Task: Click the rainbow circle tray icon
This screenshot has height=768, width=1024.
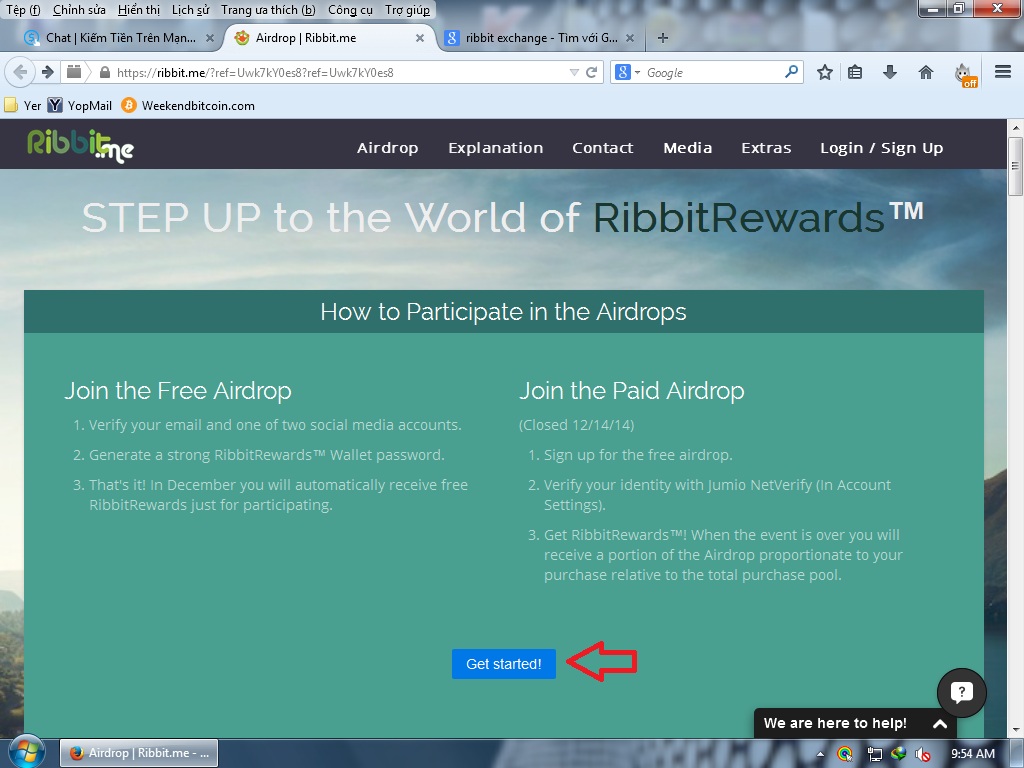Action: tap(844, 754)
